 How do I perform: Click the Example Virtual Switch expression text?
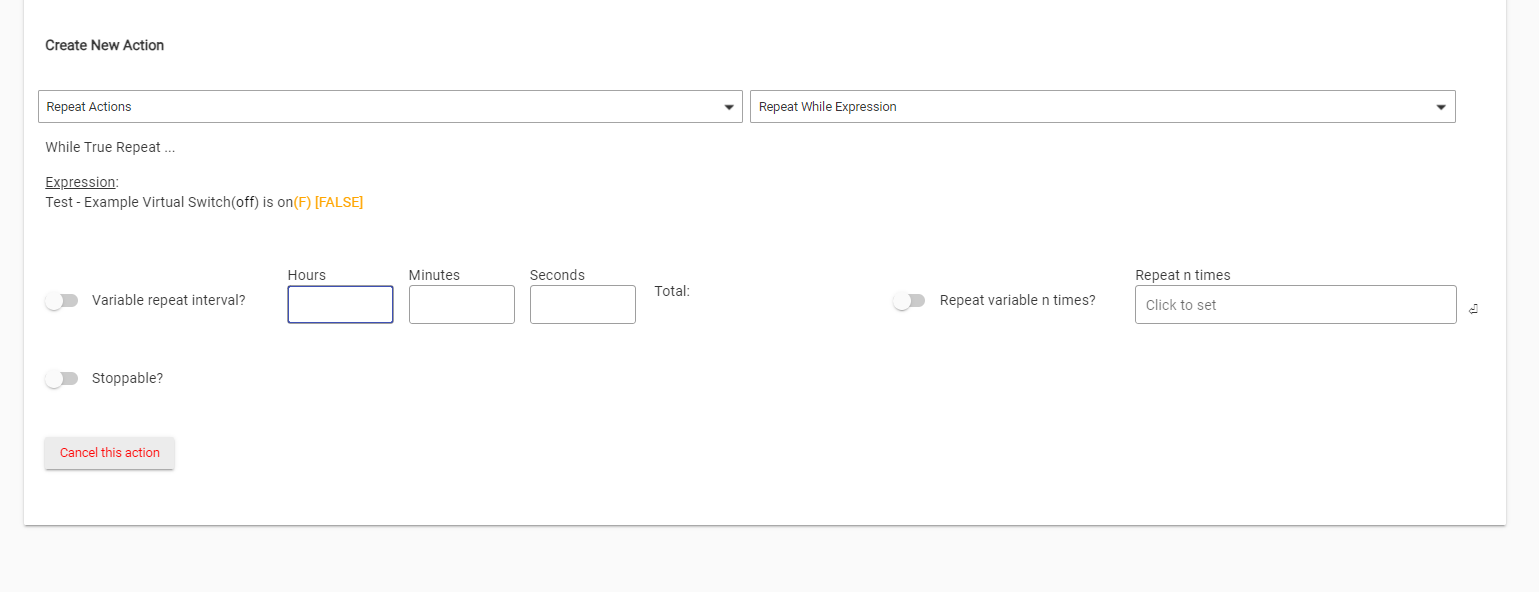coord(168,202)
